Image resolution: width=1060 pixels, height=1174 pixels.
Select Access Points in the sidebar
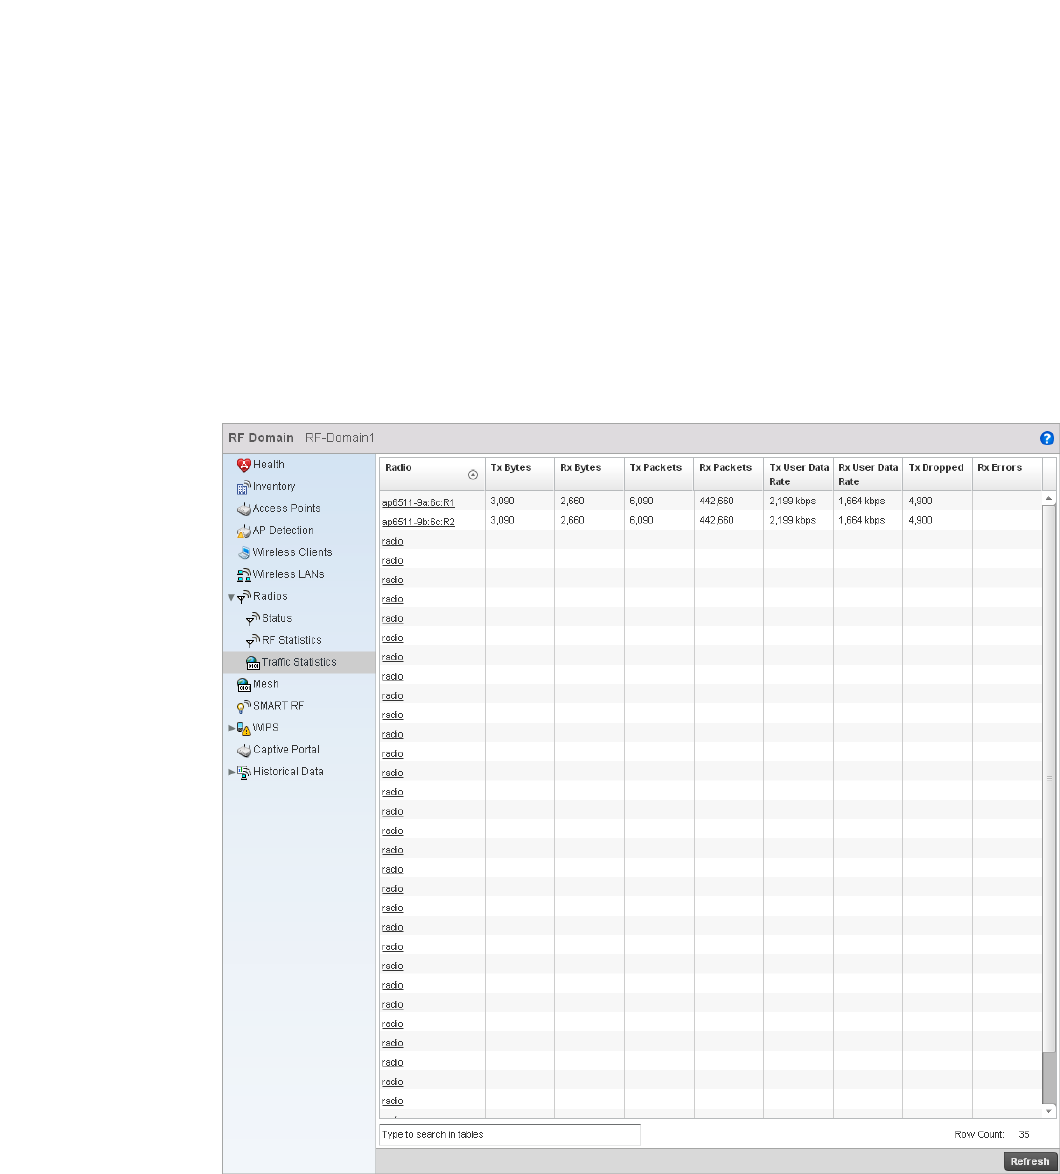287,508
